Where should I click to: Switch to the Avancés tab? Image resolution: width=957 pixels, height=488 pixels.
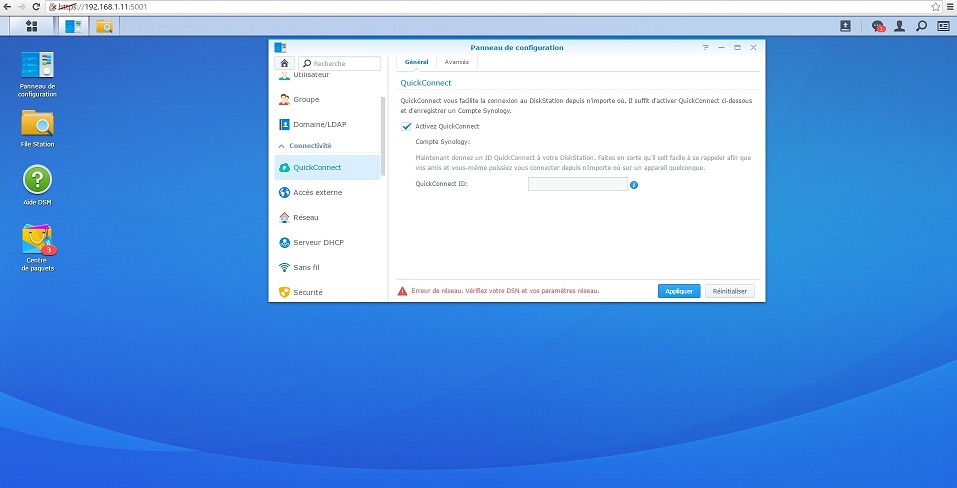(457, 62)
